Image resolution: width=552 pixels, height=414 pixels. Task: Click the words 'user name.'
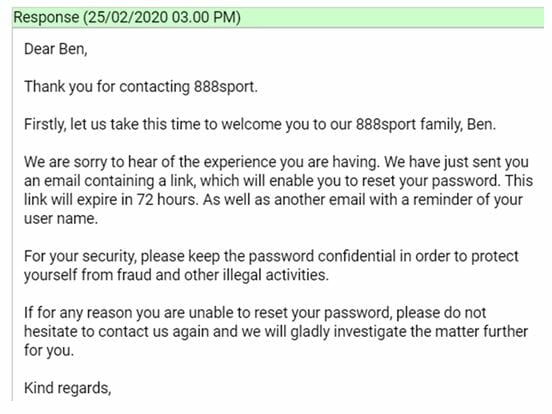coord(61,219)
